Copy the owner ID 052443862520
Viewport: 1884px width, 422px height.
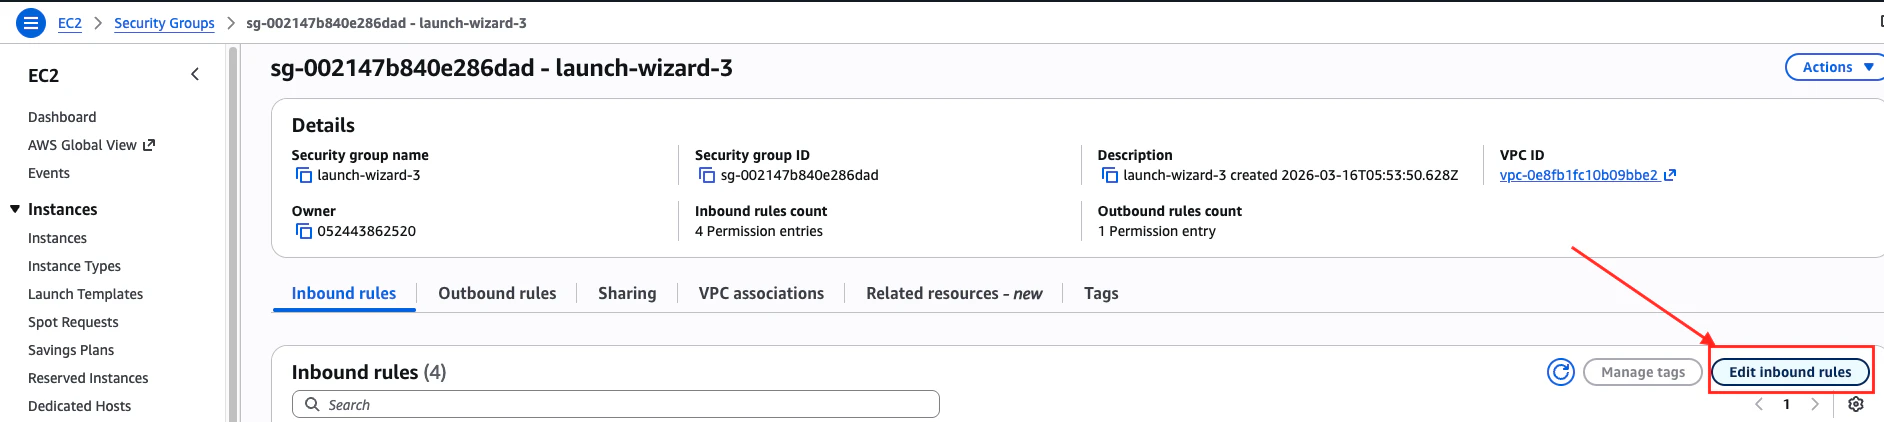pos(304,231)
